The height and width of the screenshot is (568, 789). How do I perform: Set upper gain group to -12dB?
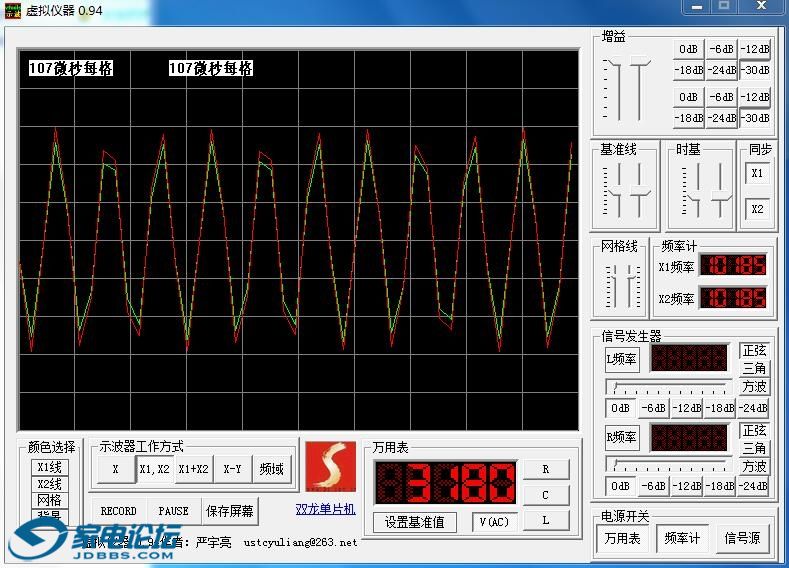[x=755, y=49]
